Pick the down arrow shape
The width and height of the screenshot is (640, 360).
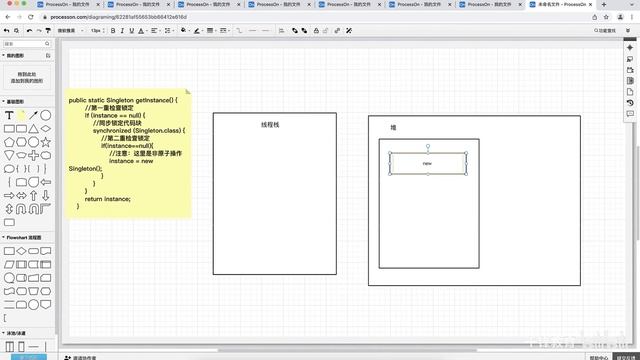click(46, 196)
